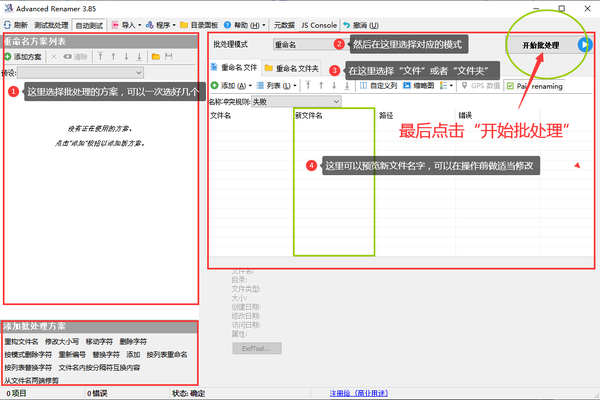Click the blue play icon beside 开始批处理
The height and width of the screenshot is (400, 600).
(584, 45)
